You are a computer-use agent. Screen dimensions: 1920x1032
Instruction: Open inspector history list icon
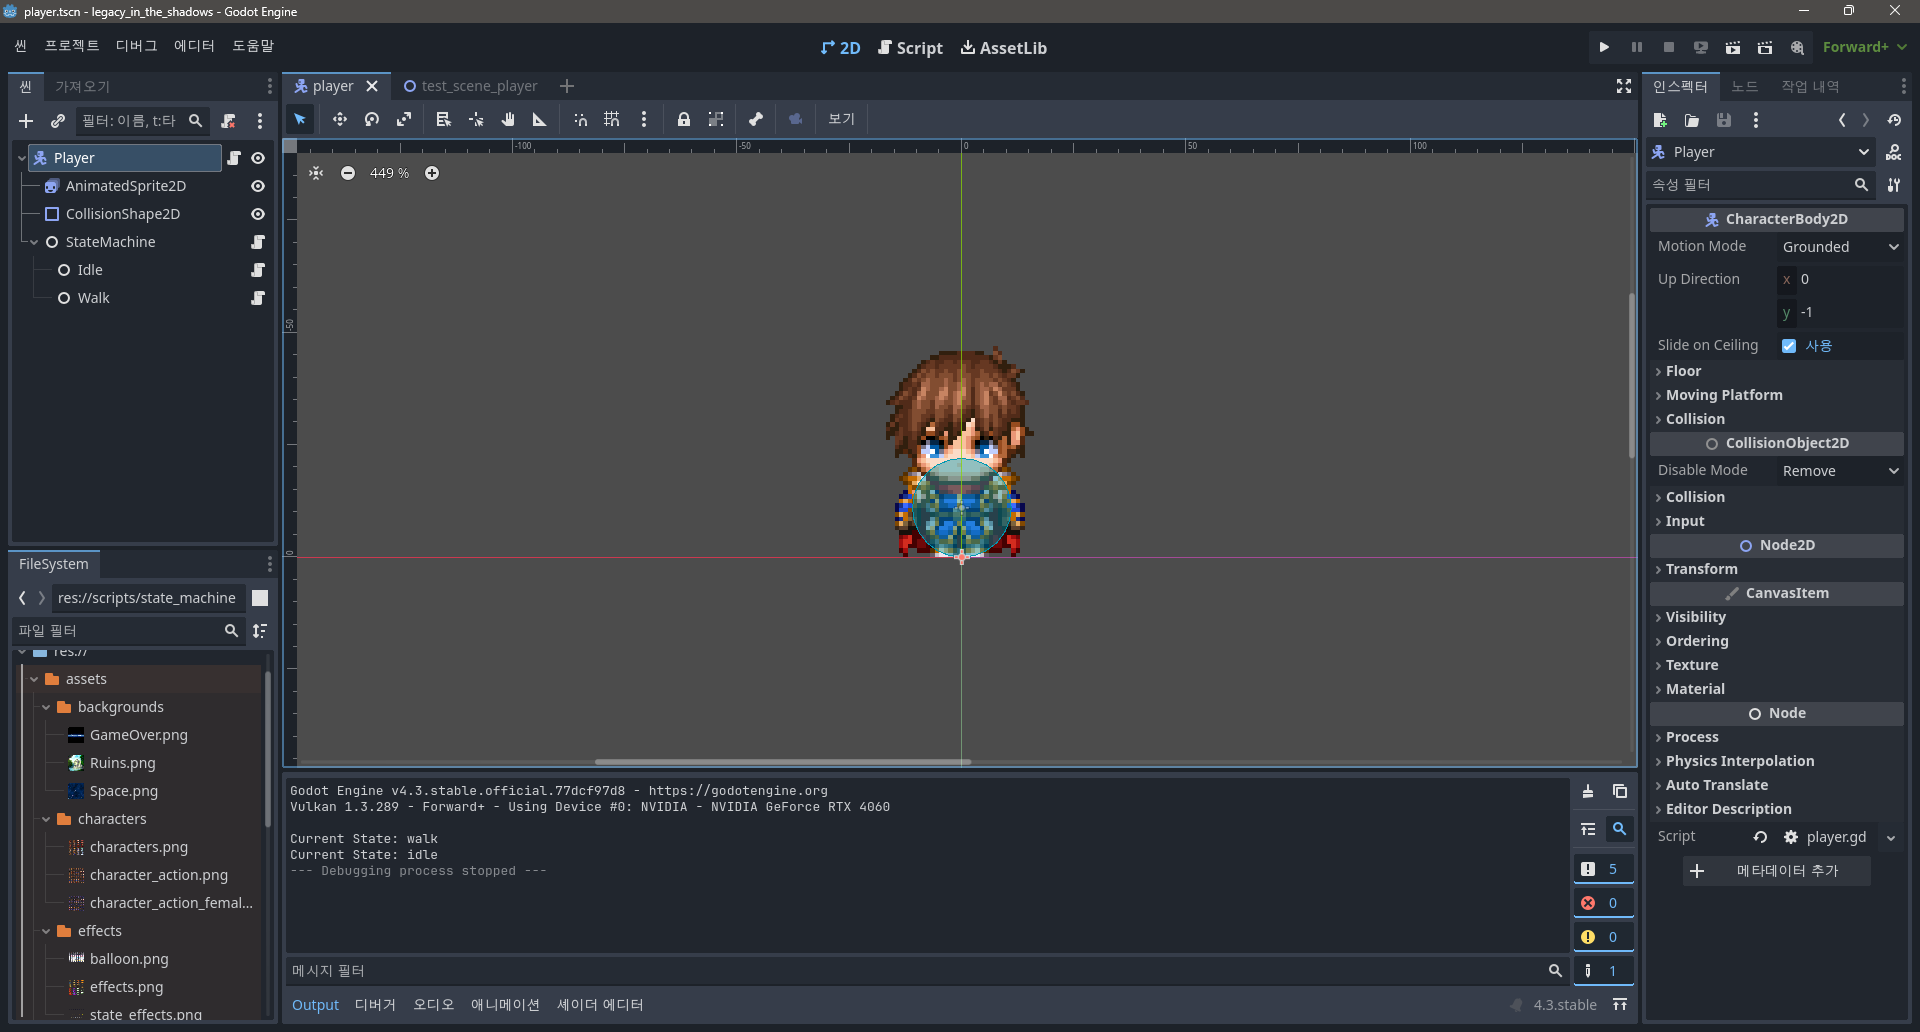click(1895, 120)
